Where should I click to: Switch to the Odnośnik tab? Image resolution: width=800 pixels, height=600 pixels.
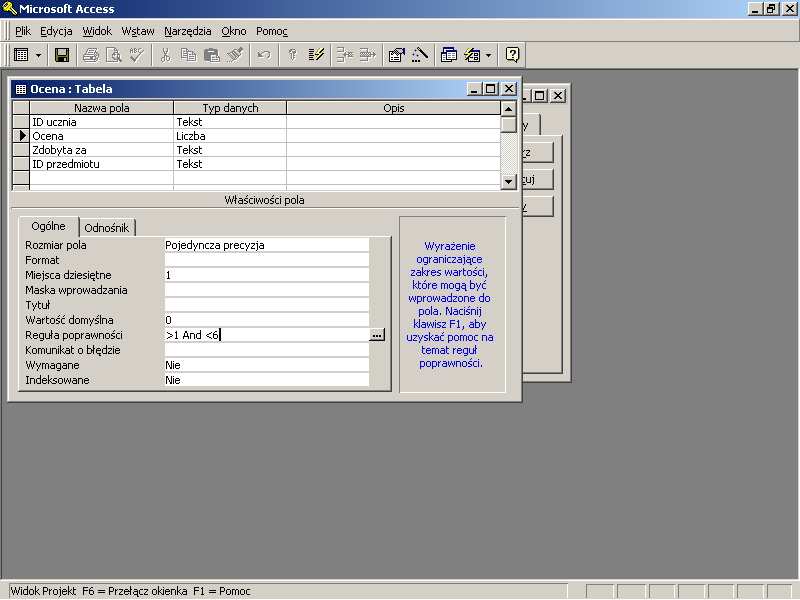coord(106,228)
